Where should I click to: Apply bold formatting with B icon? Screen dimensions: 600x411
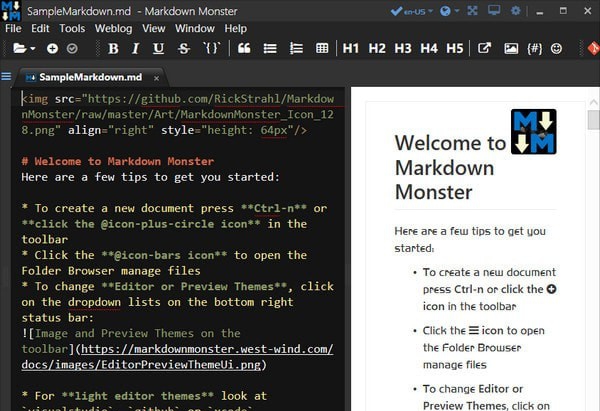pos(113,49)
